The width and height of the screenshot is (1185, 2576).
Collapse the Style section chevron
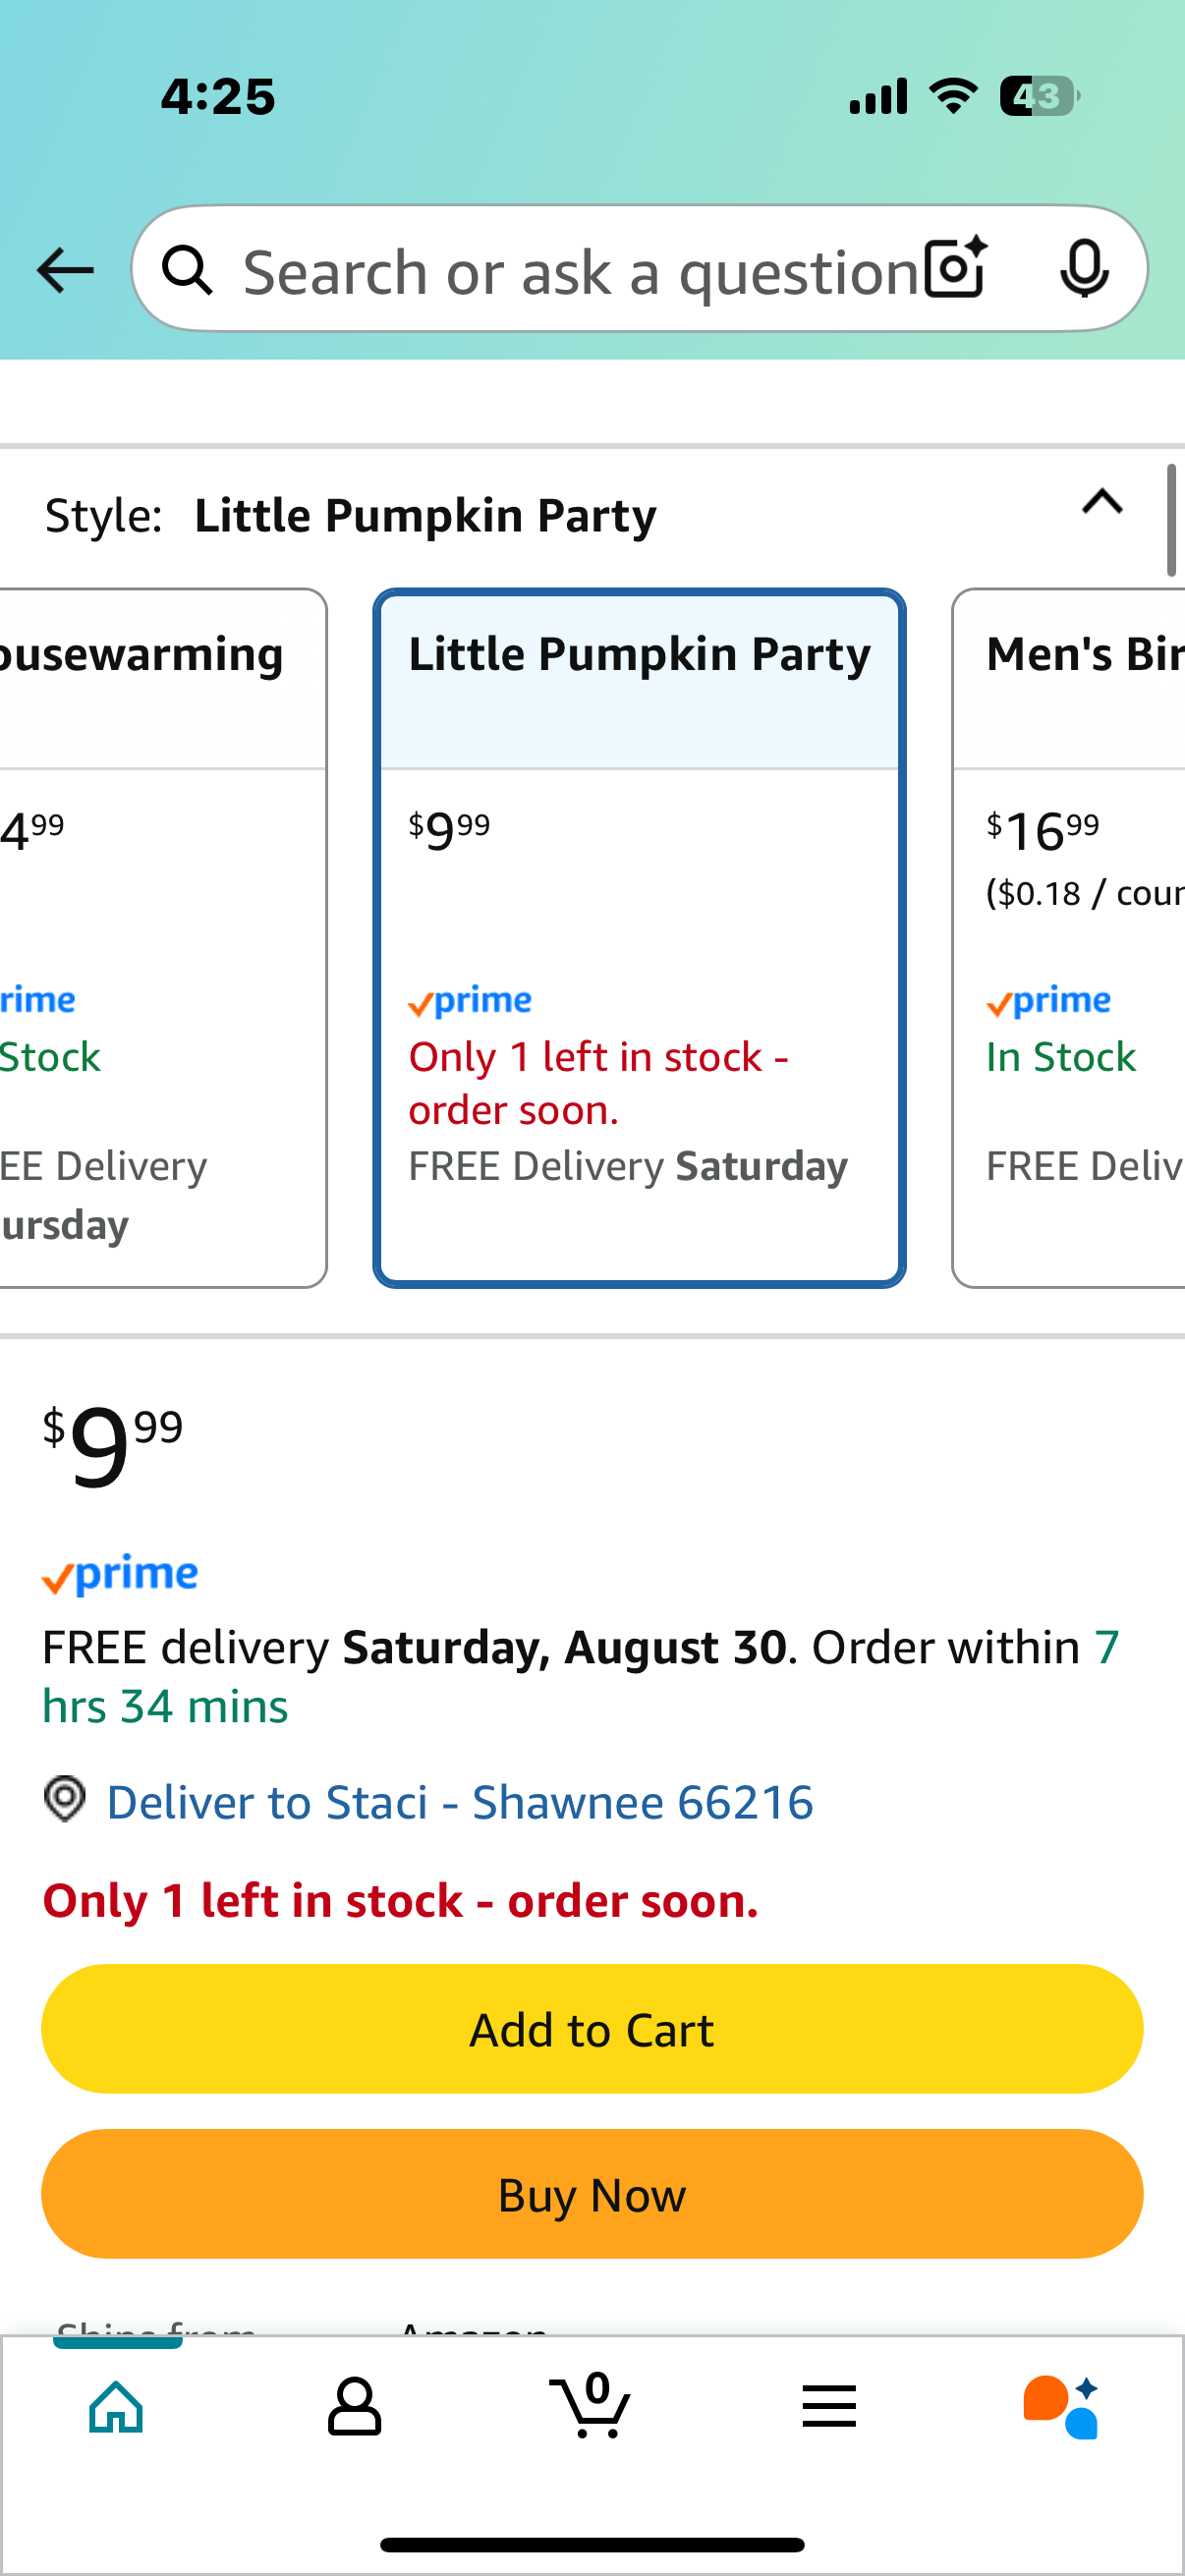click(1102, 502)
